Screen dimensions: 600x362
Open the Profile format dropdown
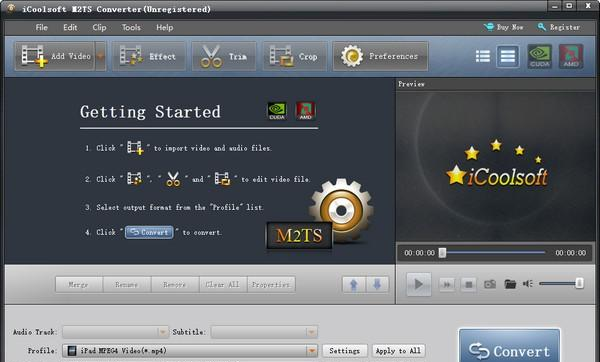pyautogui.click(x=190, y=351)
